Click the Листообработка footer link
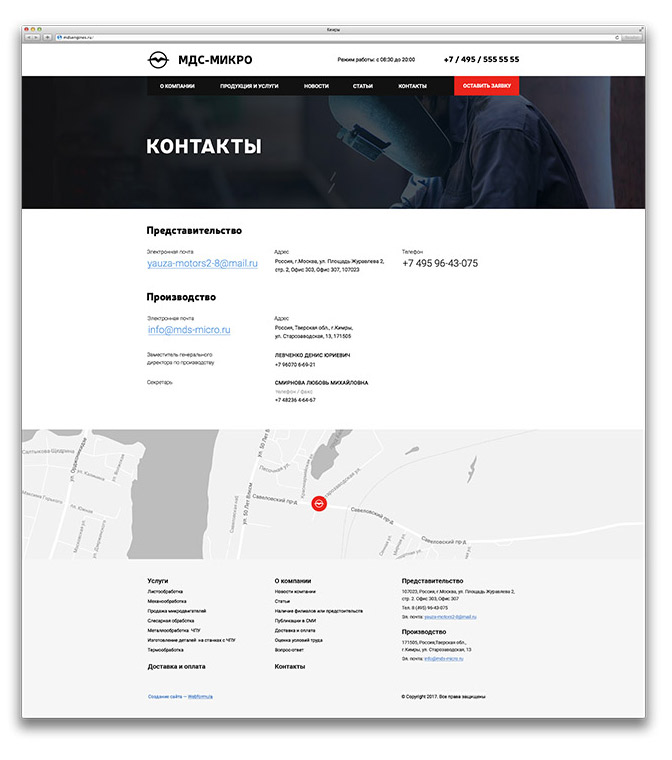Viewport: 672px width, 760px height. [165, 591]
